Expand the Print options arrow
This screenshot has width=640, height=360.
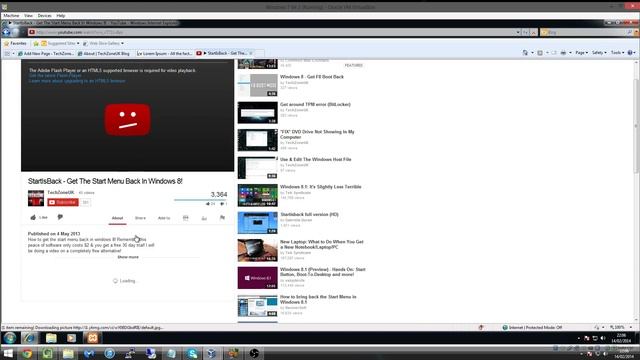[570, 53]
